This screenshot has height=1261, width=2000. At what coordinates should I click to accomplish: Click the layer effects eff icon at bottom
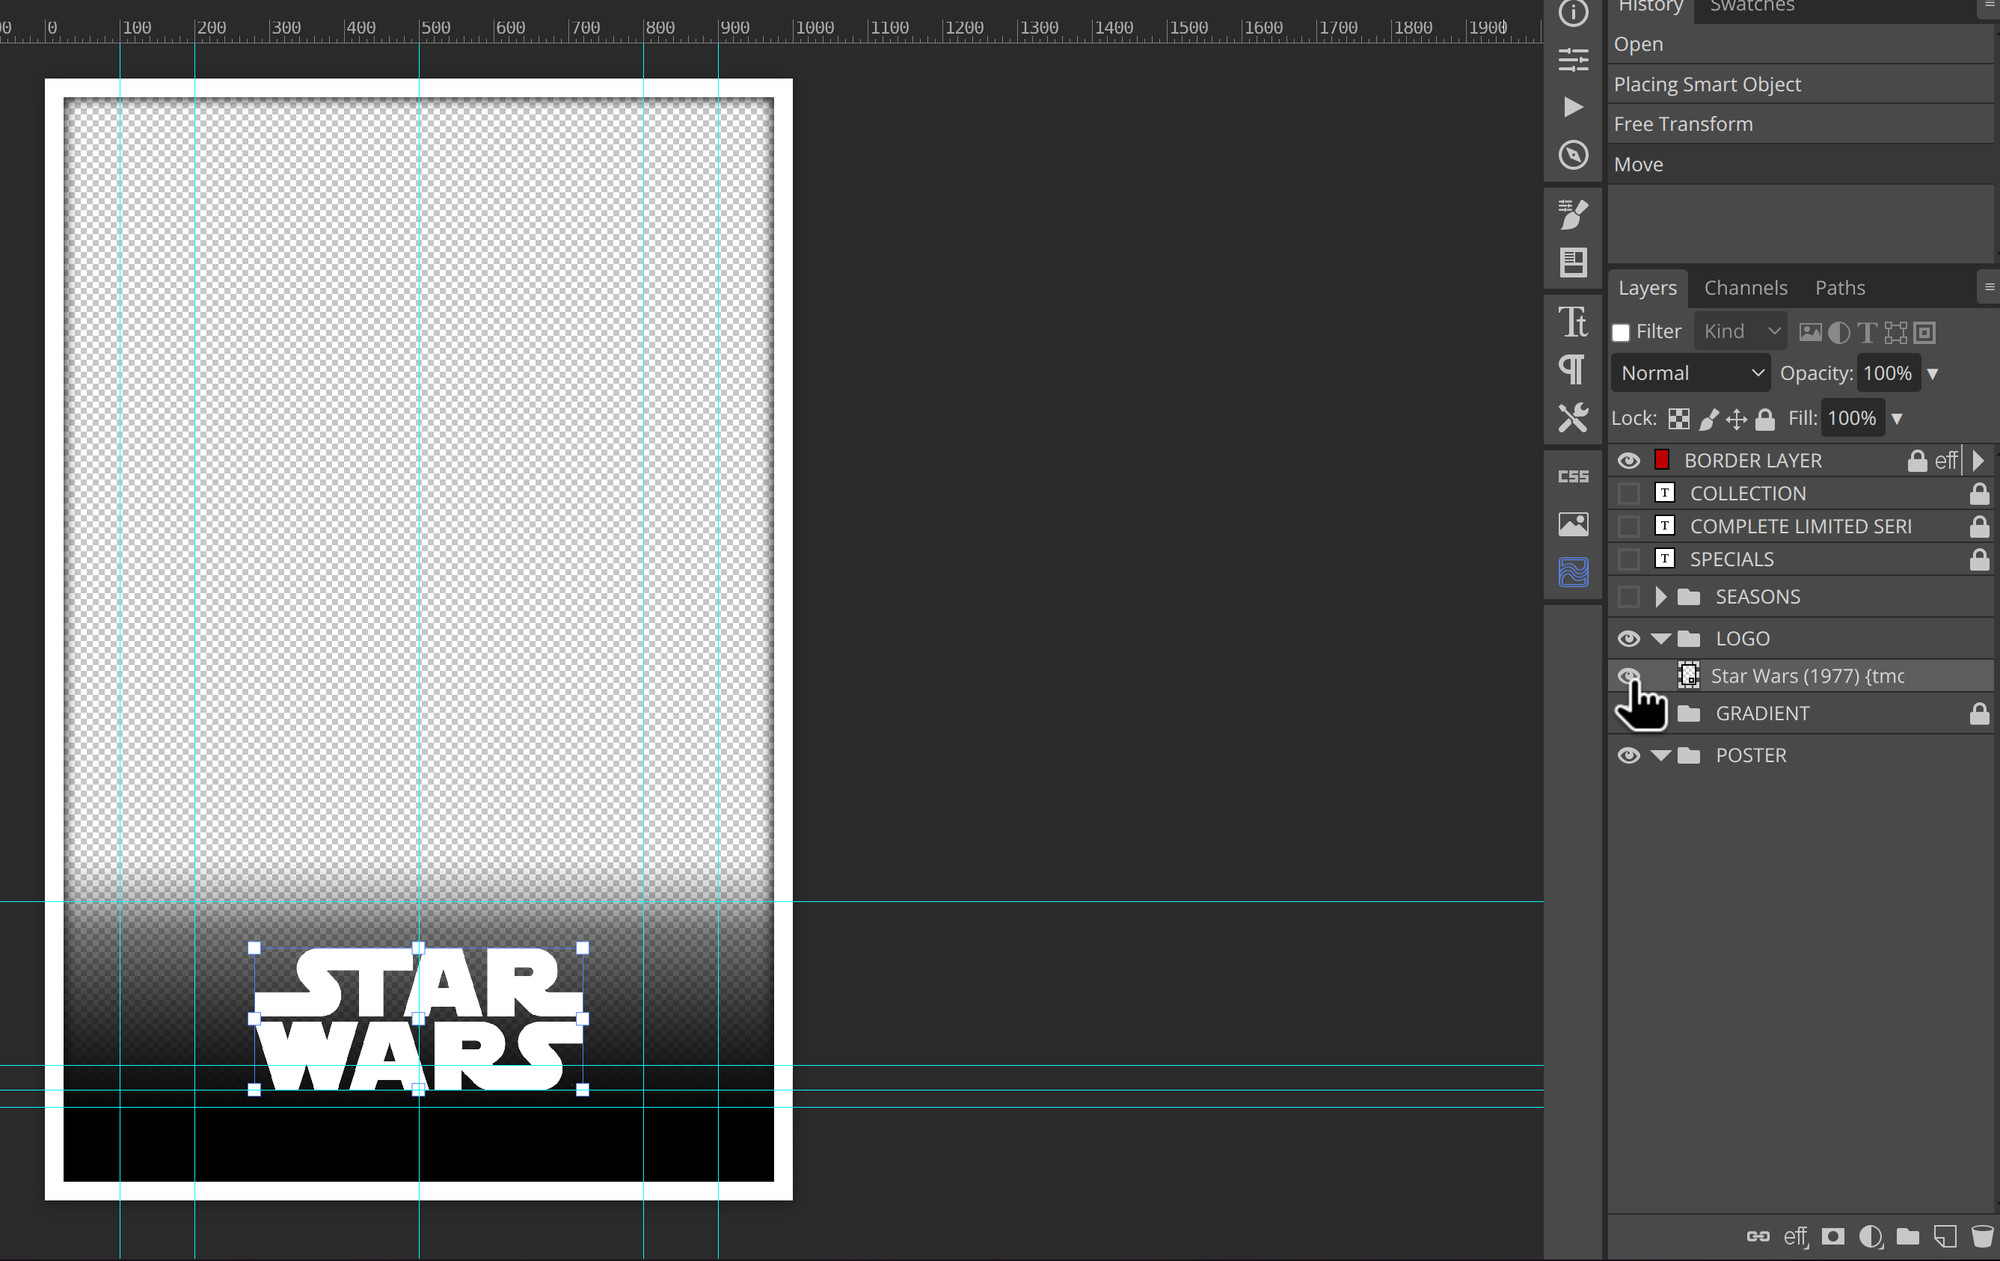[x=1796, y=1237]
